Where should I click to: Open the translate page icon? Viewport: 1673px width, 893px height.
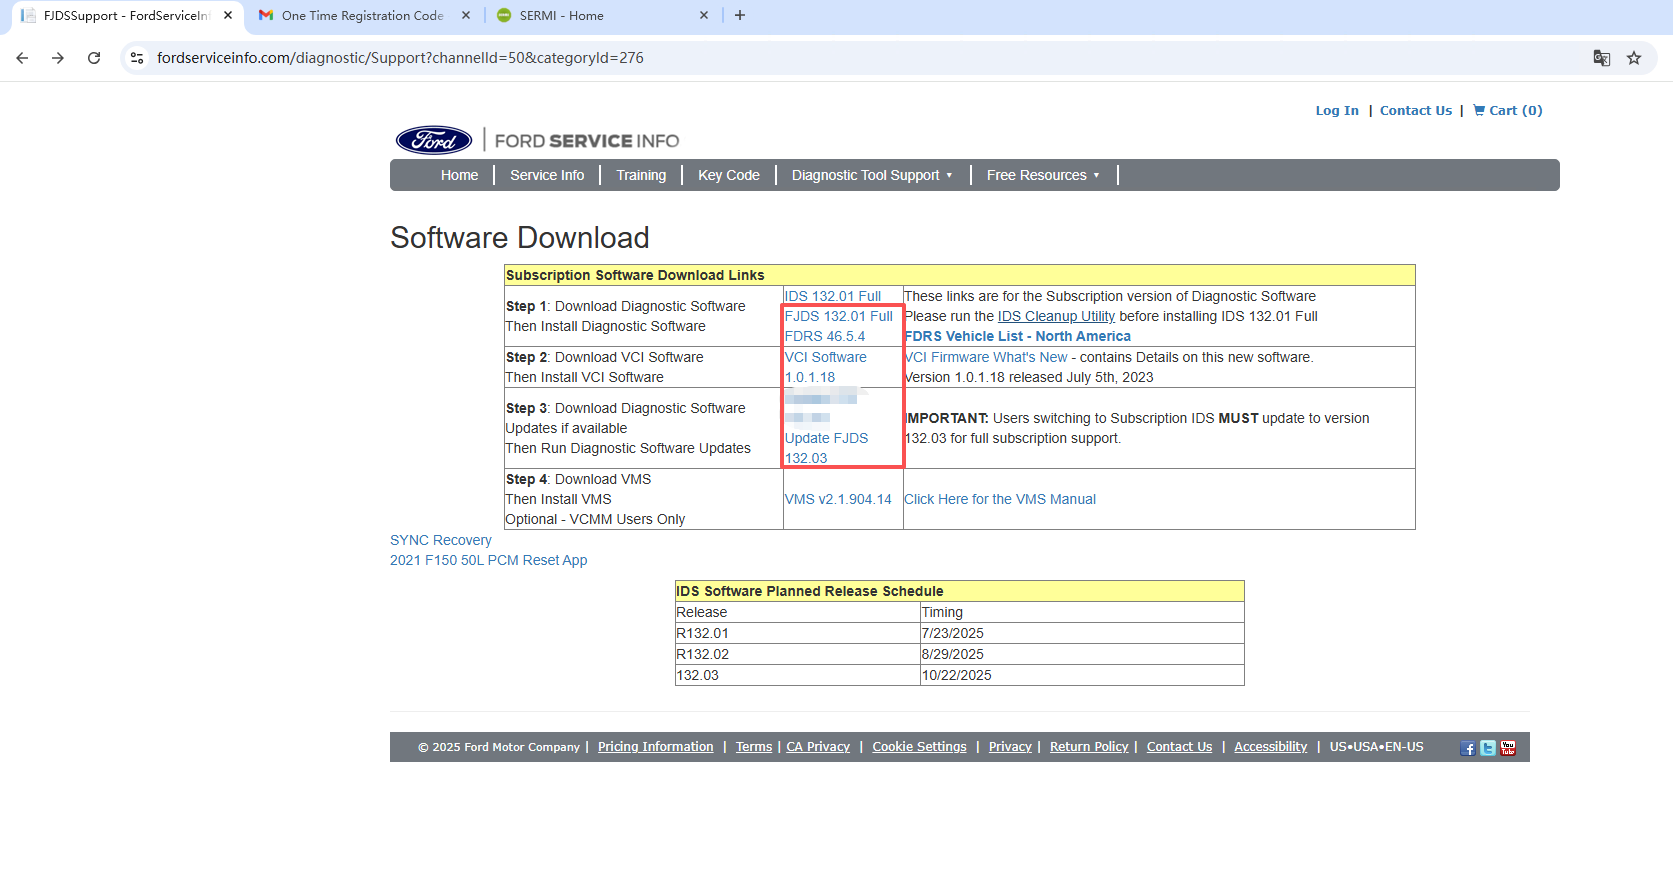tap(1601, 58)
